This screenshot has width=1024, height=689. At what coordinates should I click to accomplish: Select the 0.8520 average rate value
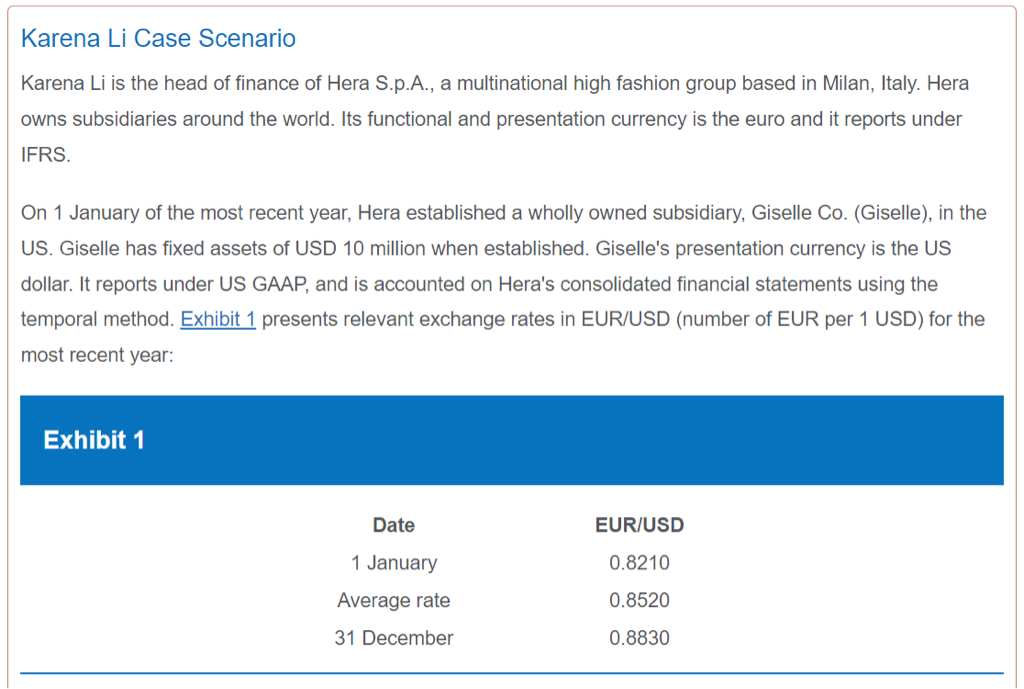tap(639, 601)
